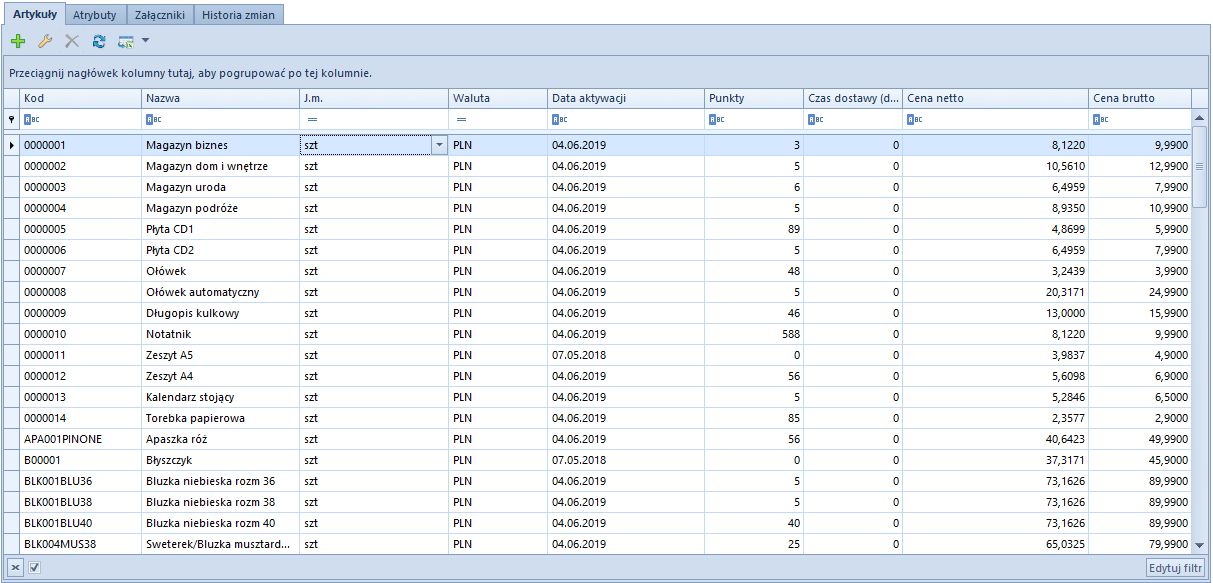Open the Załączniki tab

[x=158, y=15]
